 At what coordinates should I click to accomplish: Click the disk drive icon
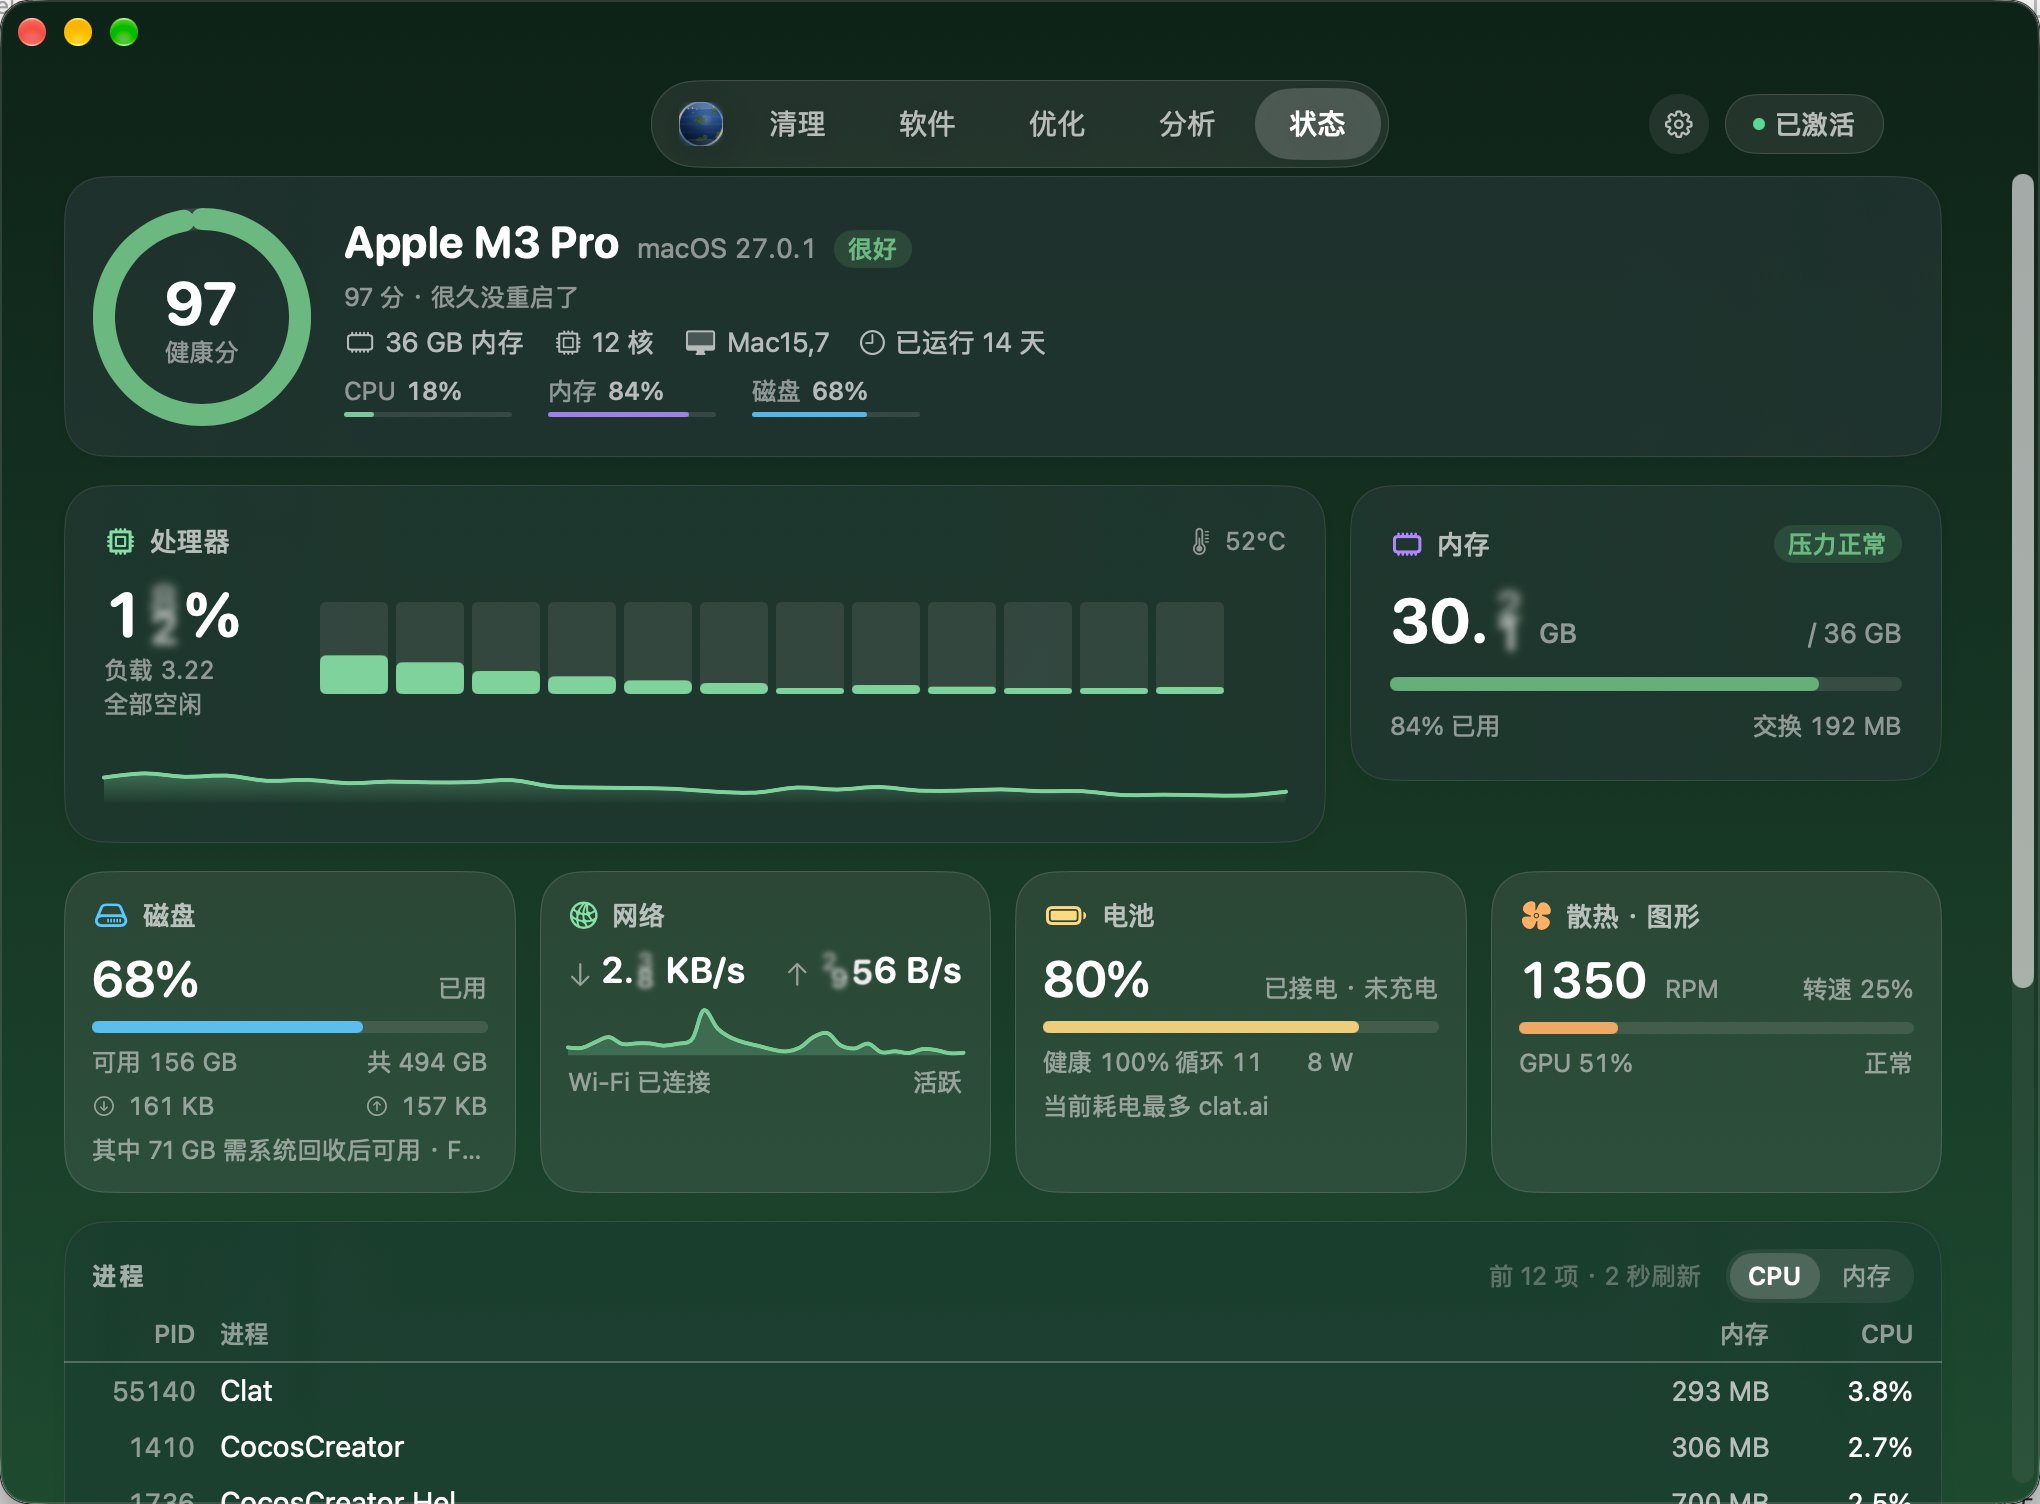click(110, 915)
